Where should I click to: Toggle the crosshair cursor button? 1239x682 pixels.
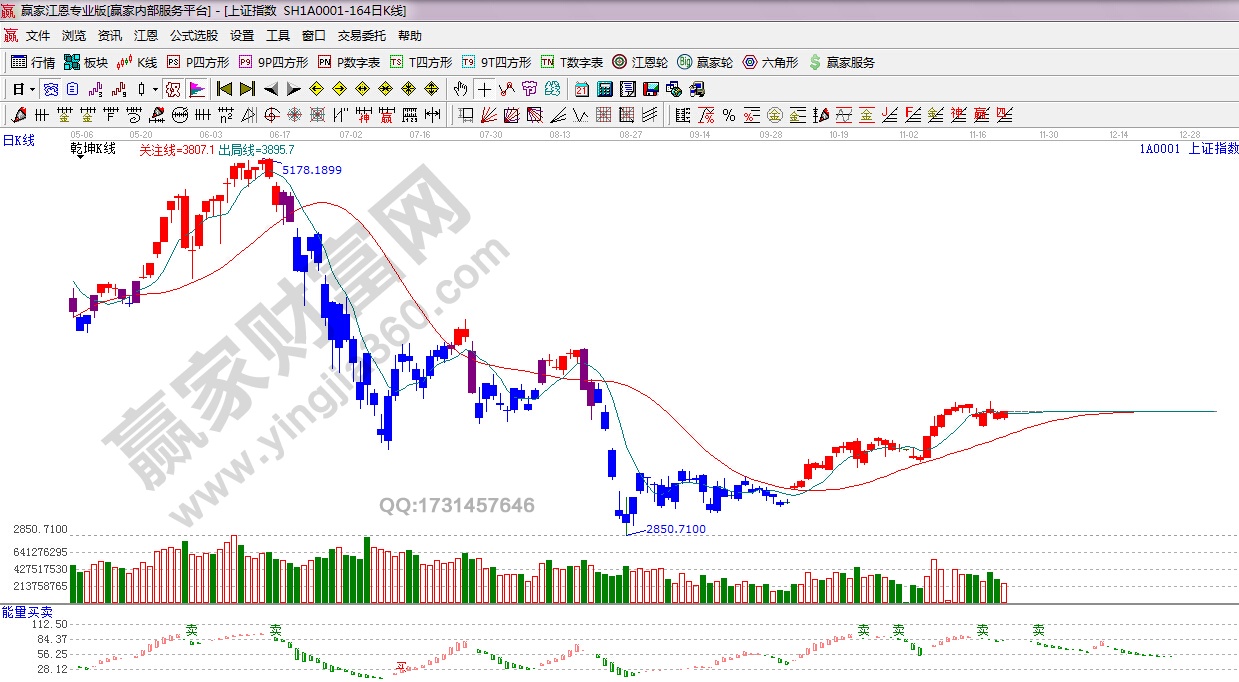[484, 89]
